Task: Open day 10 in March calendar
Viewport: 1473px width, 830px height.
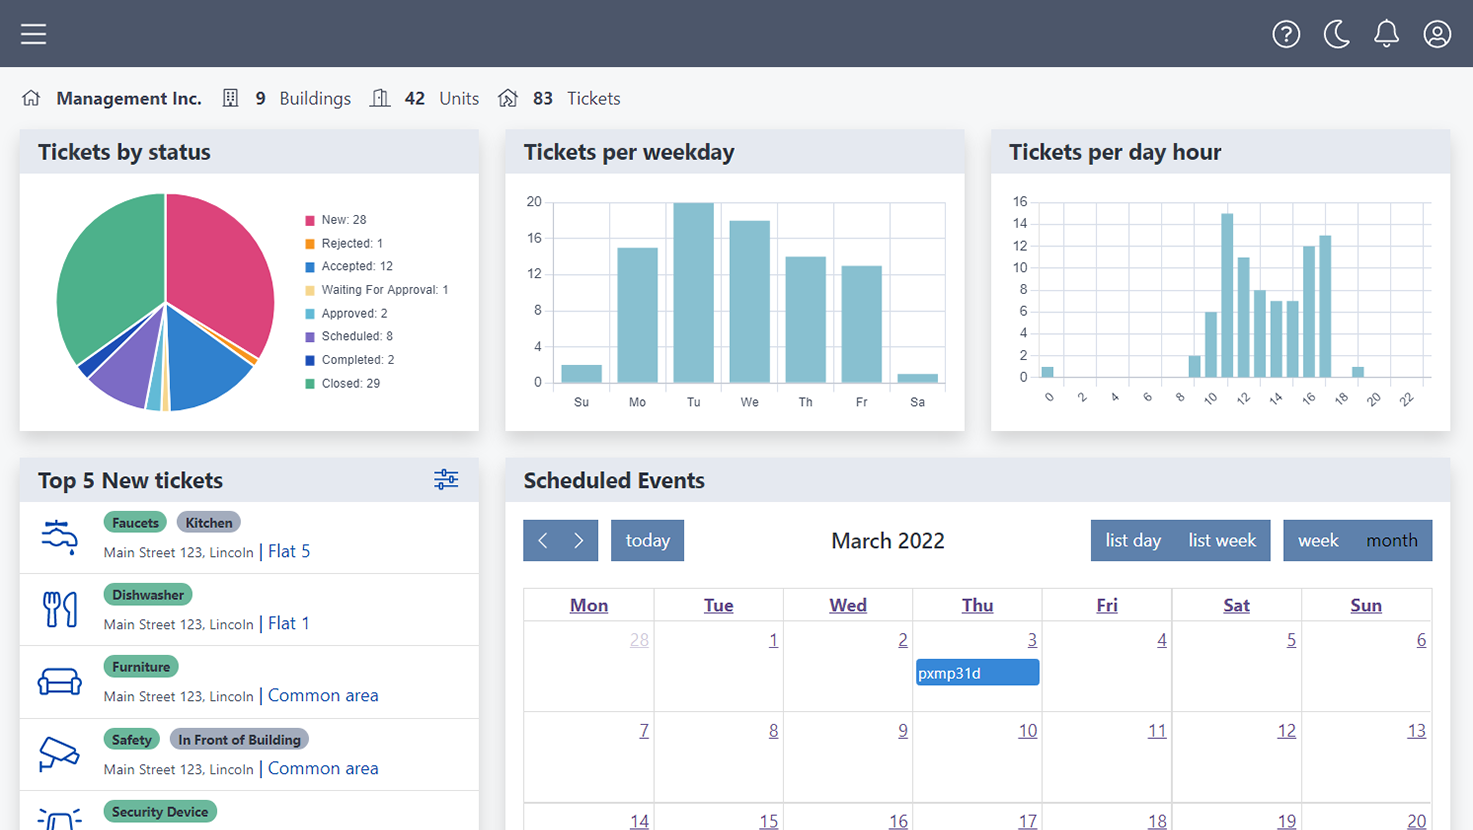Action: [x=1027, y=731]
